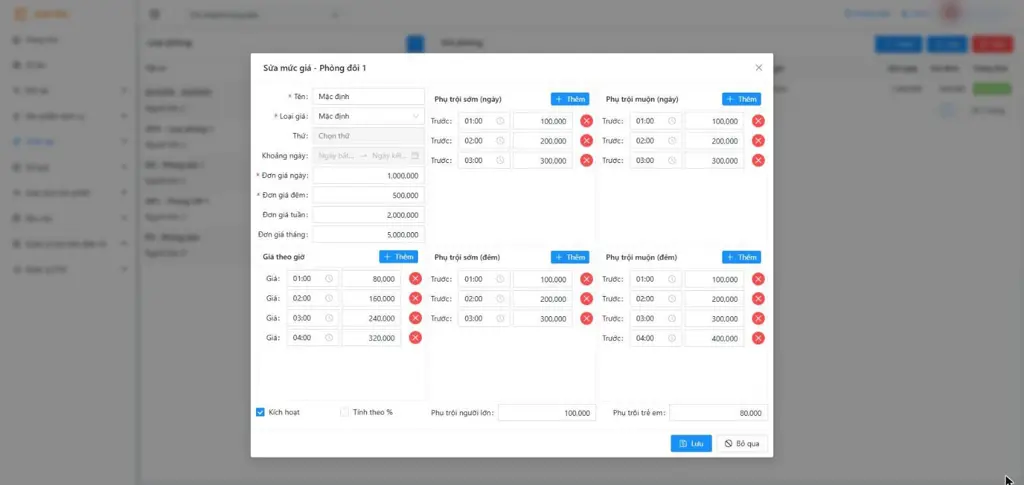Open 01:00 time picker in Phụ trội sớm (ngày)
Screen dimensions: 1024x485
tap(484, 121)
